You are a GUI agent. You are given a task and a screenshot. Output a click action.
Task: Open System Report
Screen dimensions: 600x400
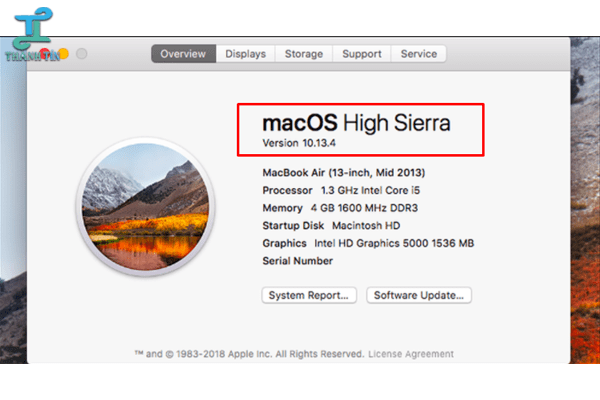[x=310, y=295]
